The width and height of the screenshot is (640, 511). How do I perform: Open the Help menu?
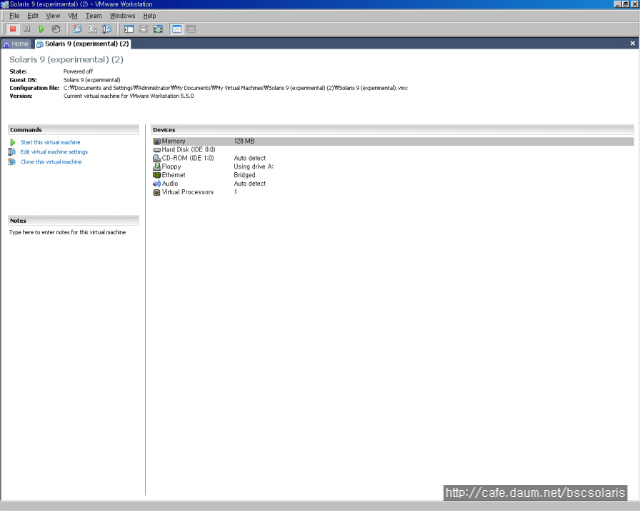(149, 16)
